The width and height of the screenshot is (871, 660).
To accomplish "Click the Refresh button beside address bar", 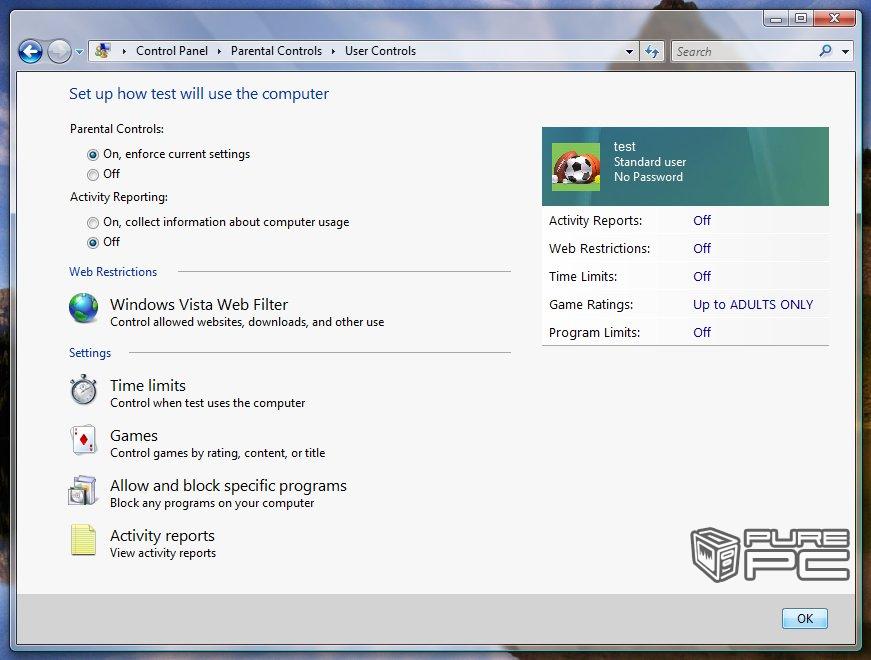I will (x=652, y=52).
